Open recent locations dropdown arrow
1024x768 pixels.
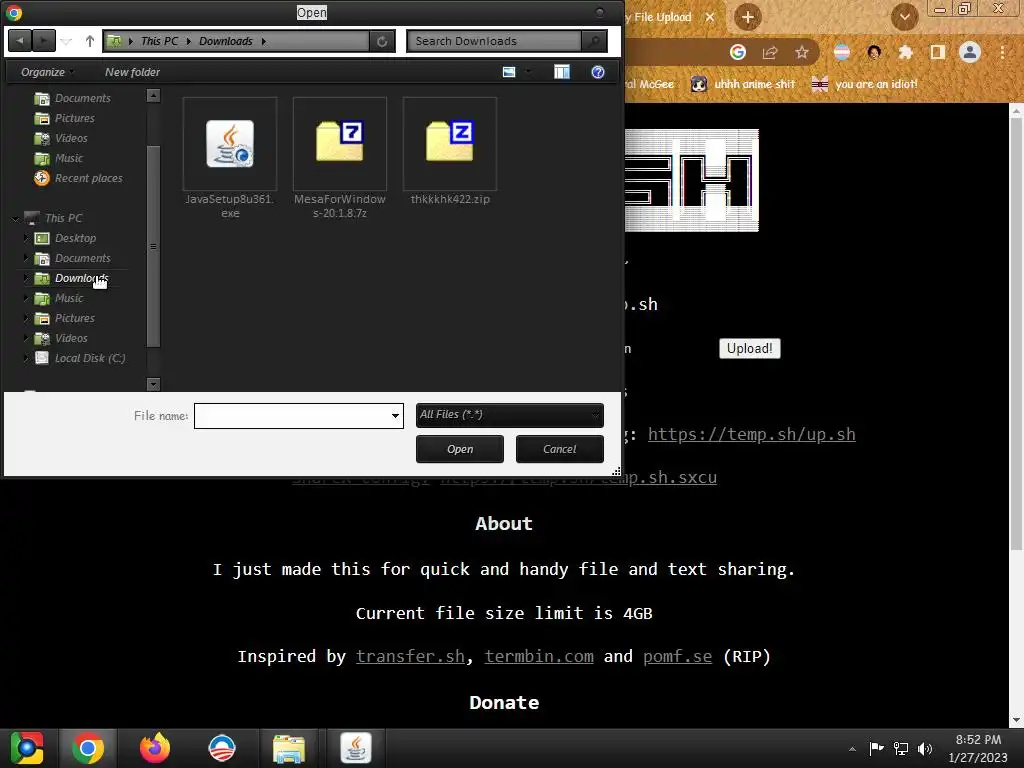(67, 41)
